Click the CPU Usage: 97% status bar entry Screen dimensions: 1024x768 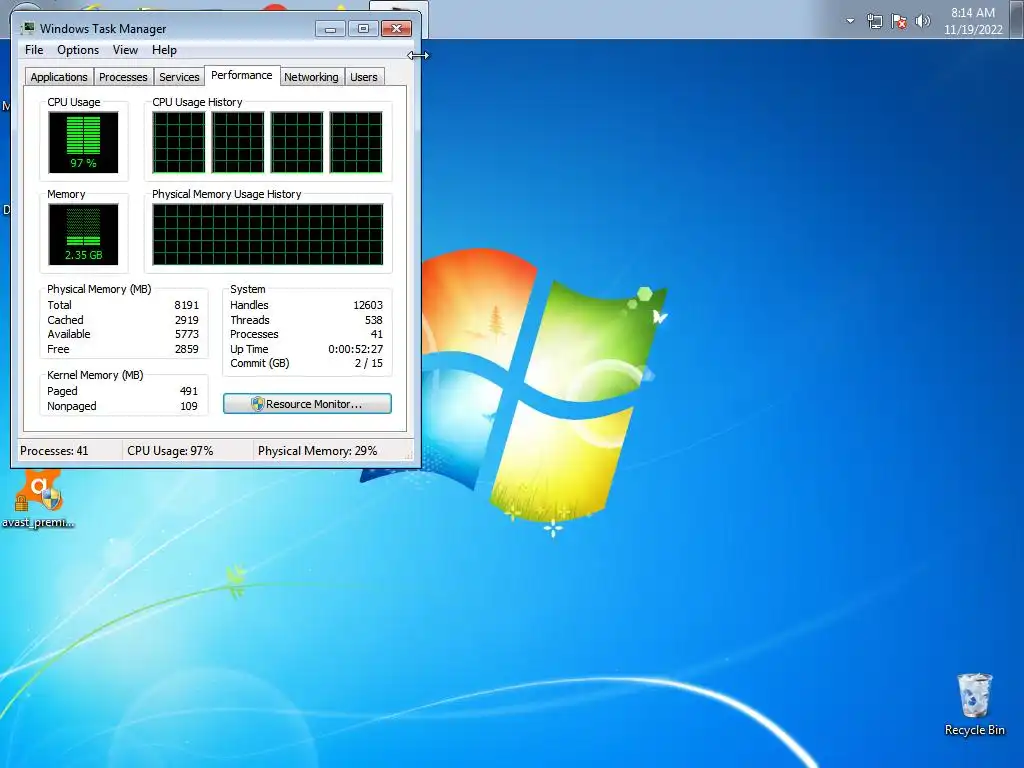point(170,451)
